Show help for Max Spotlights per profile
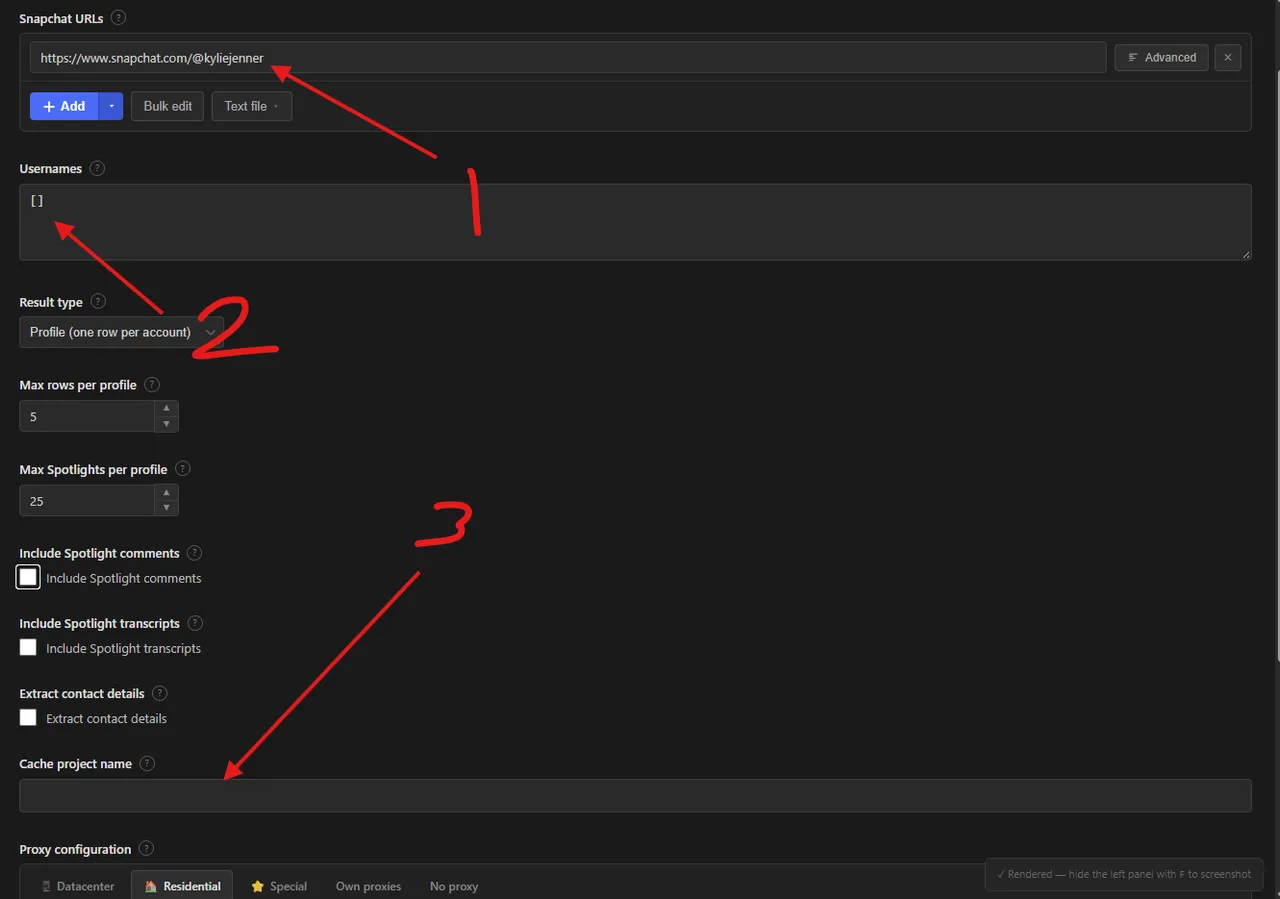Viewport: 1280px width, 899px height. (183, 468)
